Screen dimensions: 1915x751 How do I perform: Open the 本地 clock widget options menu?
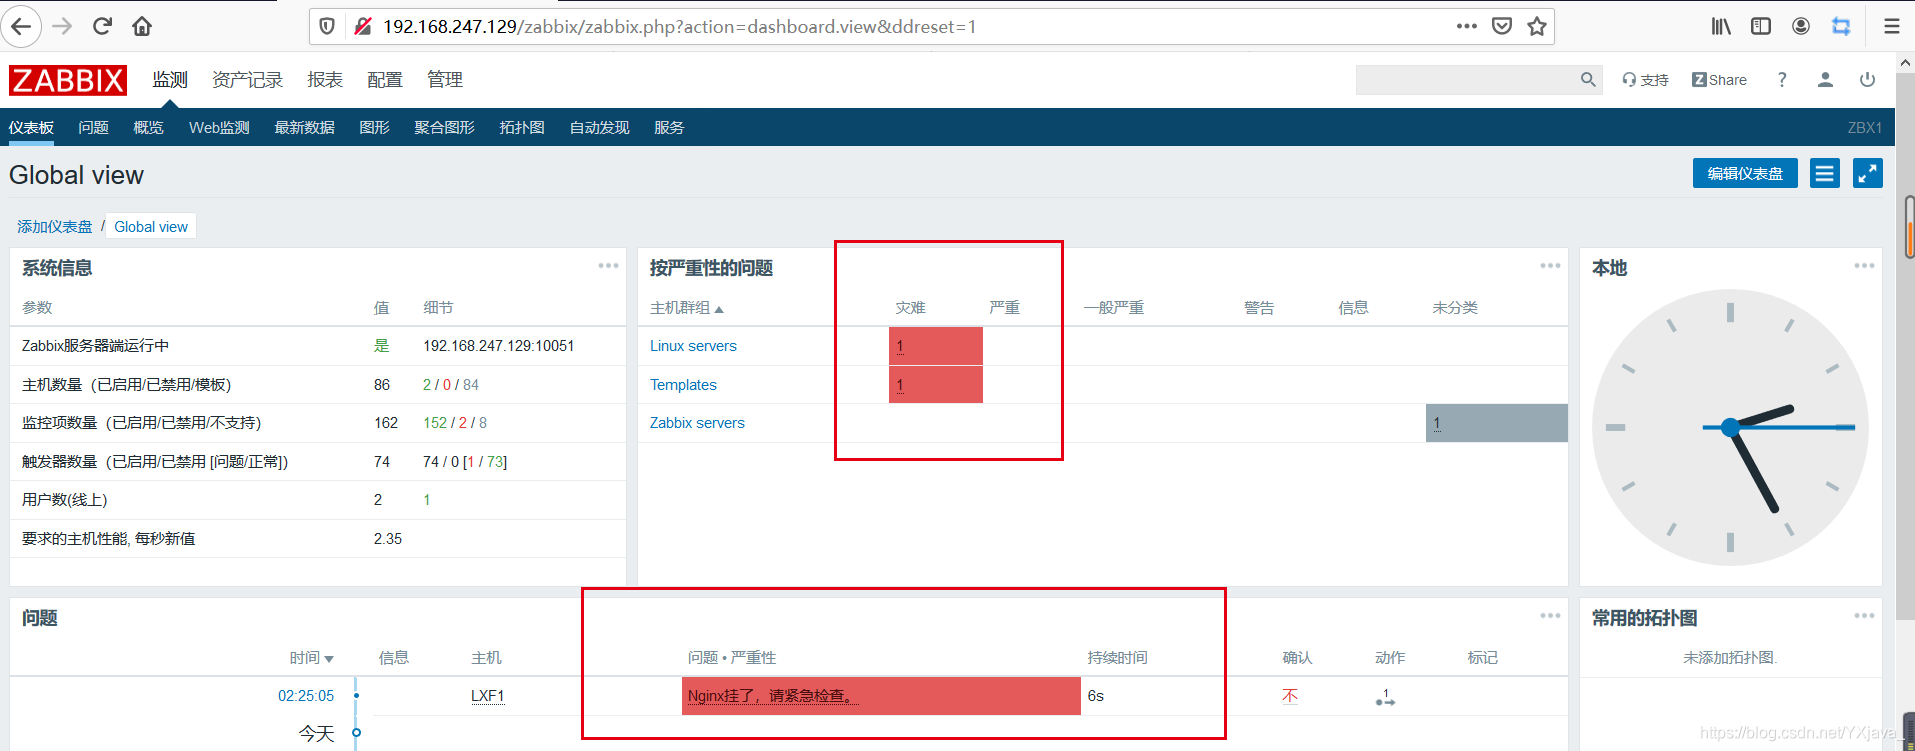(x=1864, y=266)
